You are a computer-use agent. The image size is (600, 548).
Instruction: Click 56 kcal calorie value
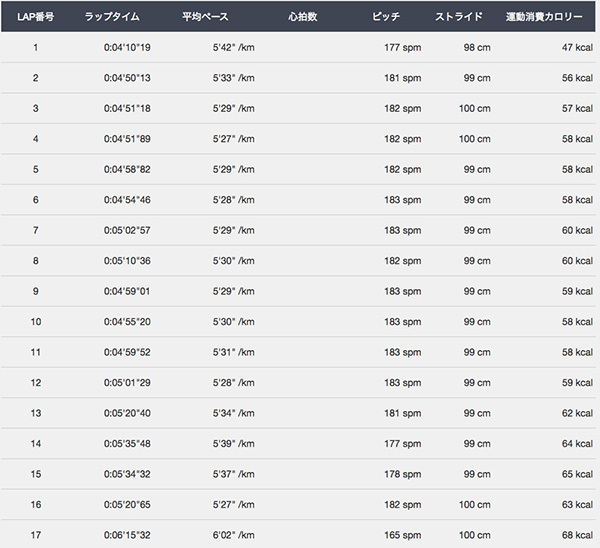[x=577, y=78]
